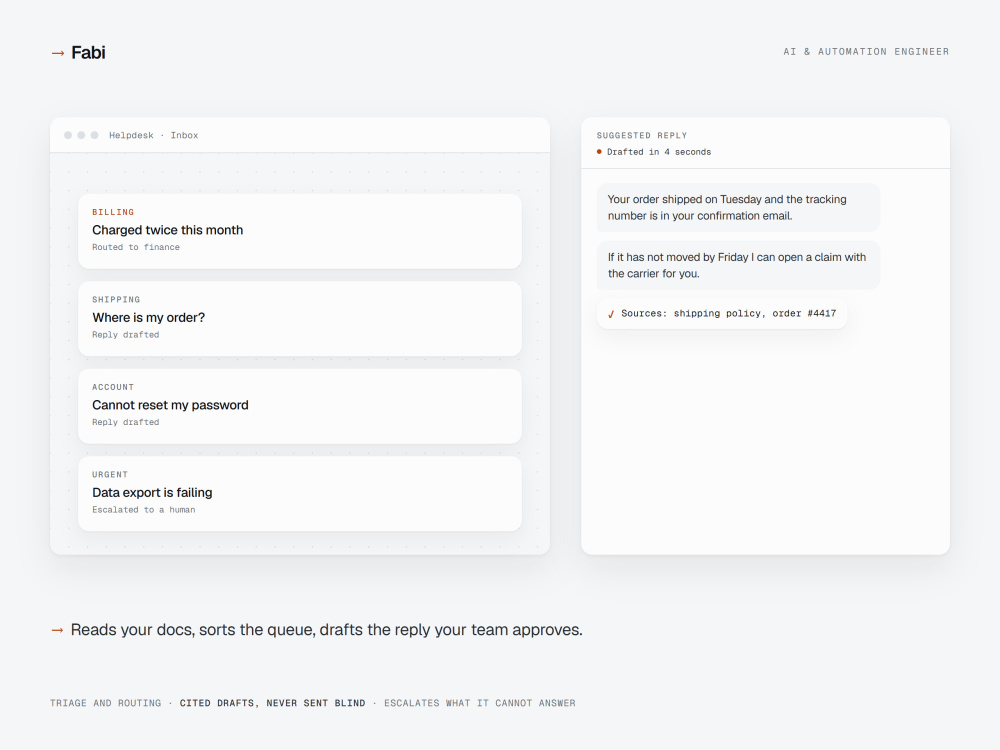Click the middle gray window dot in Helpdesk

pos(81,135)
